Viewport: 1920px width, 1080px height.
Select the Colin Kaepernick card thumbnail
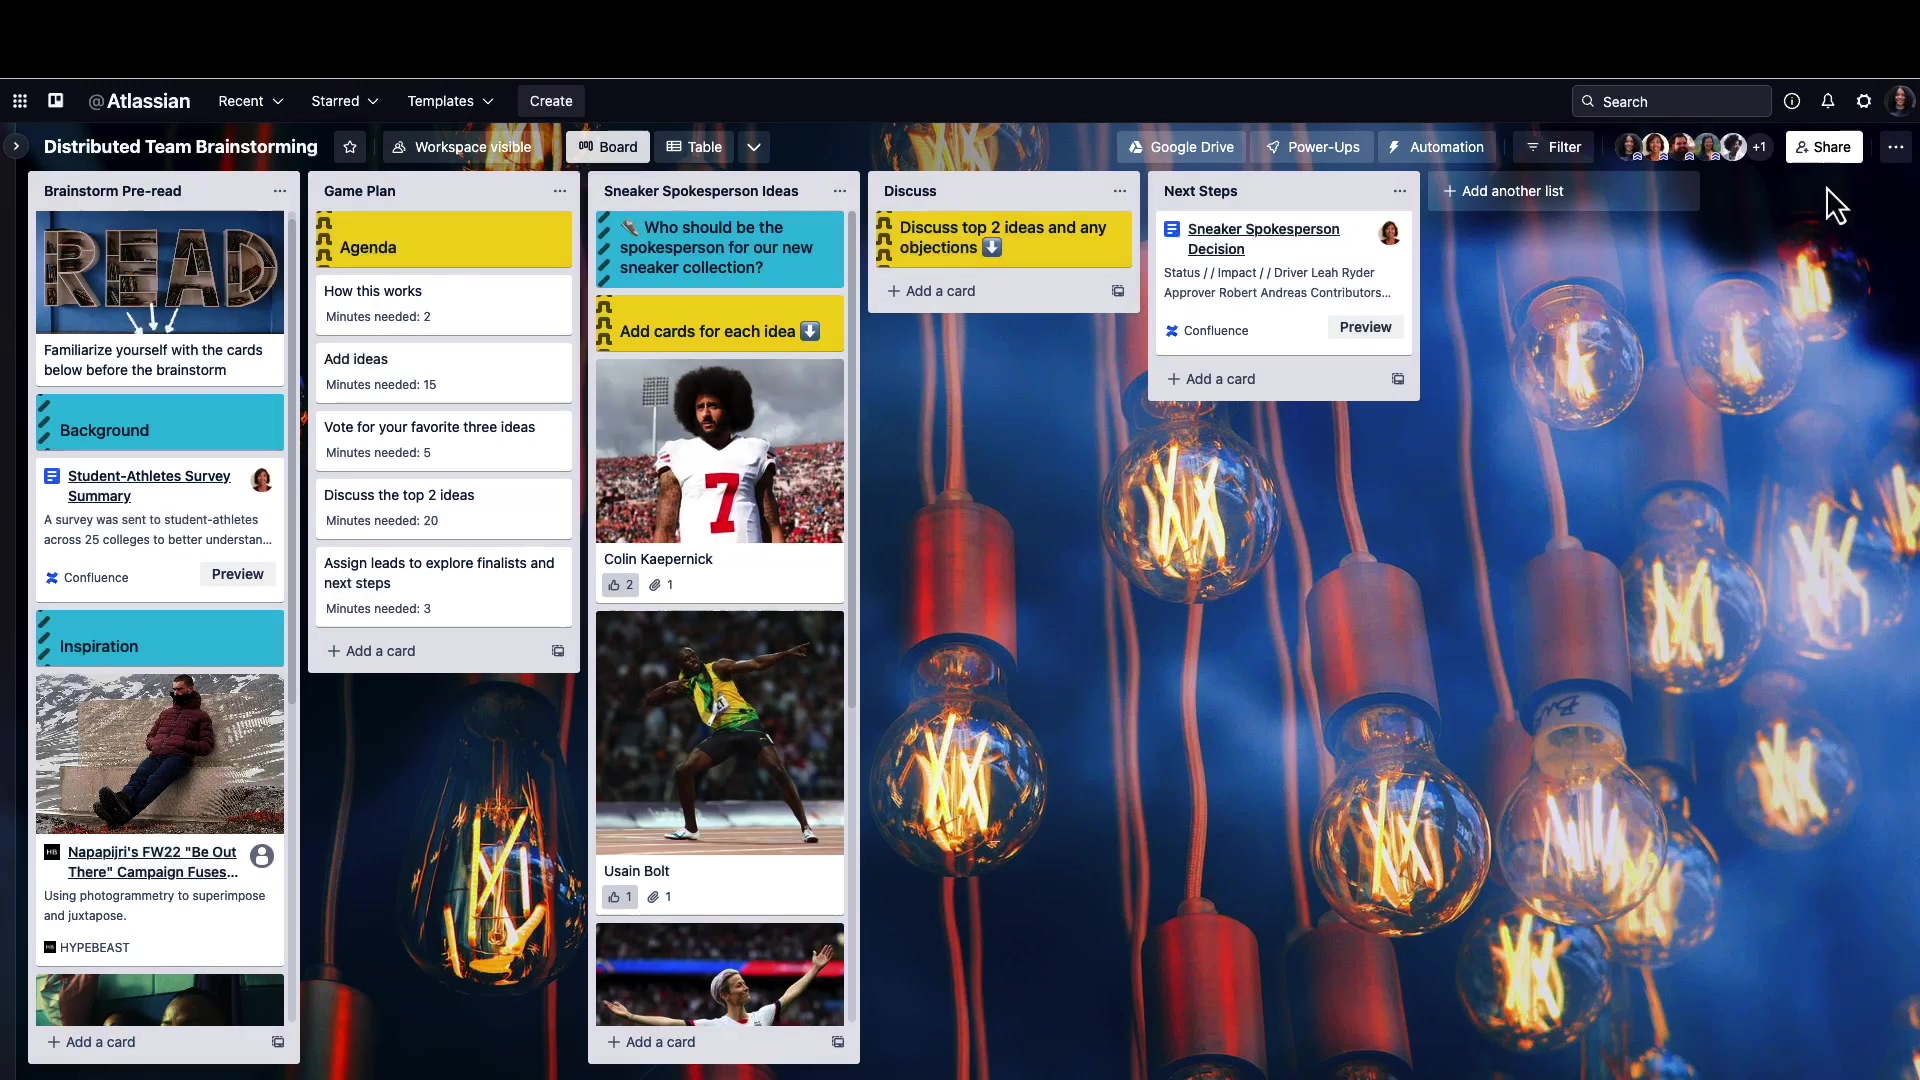(721, 448)
